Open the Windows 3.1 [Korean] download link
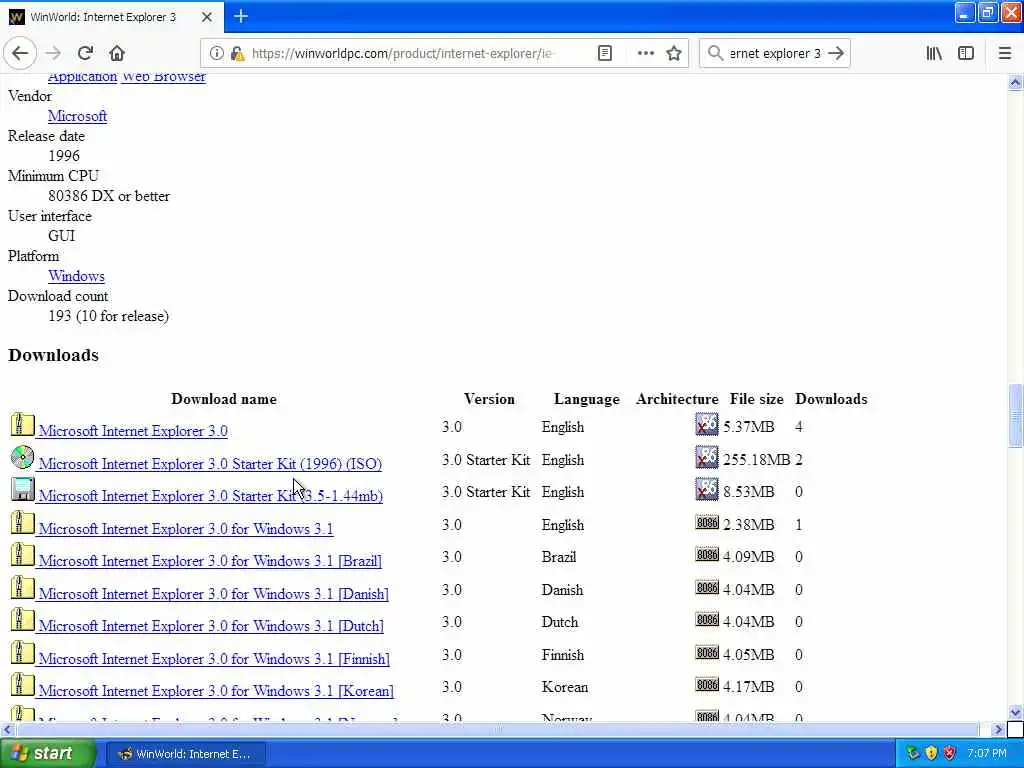This screenshot has height=768, width=1024. 216,690
